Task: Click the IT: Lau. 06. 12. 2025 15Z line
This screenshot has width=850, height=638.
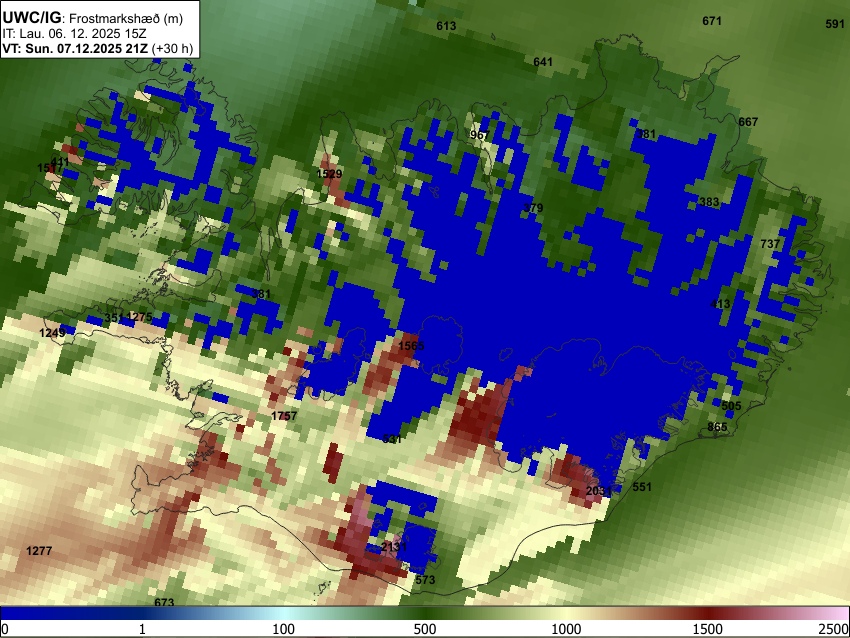Action: pyautogui.click(x=74, y=34)
